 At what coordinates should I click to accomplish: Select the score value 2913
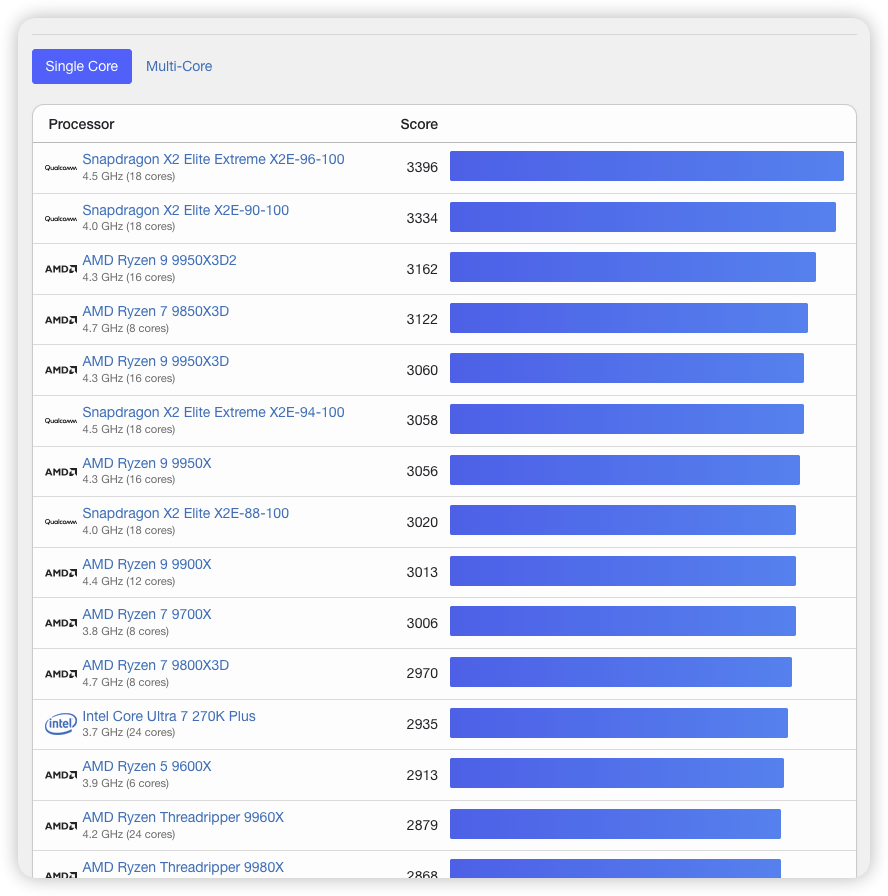click(422, 775)
